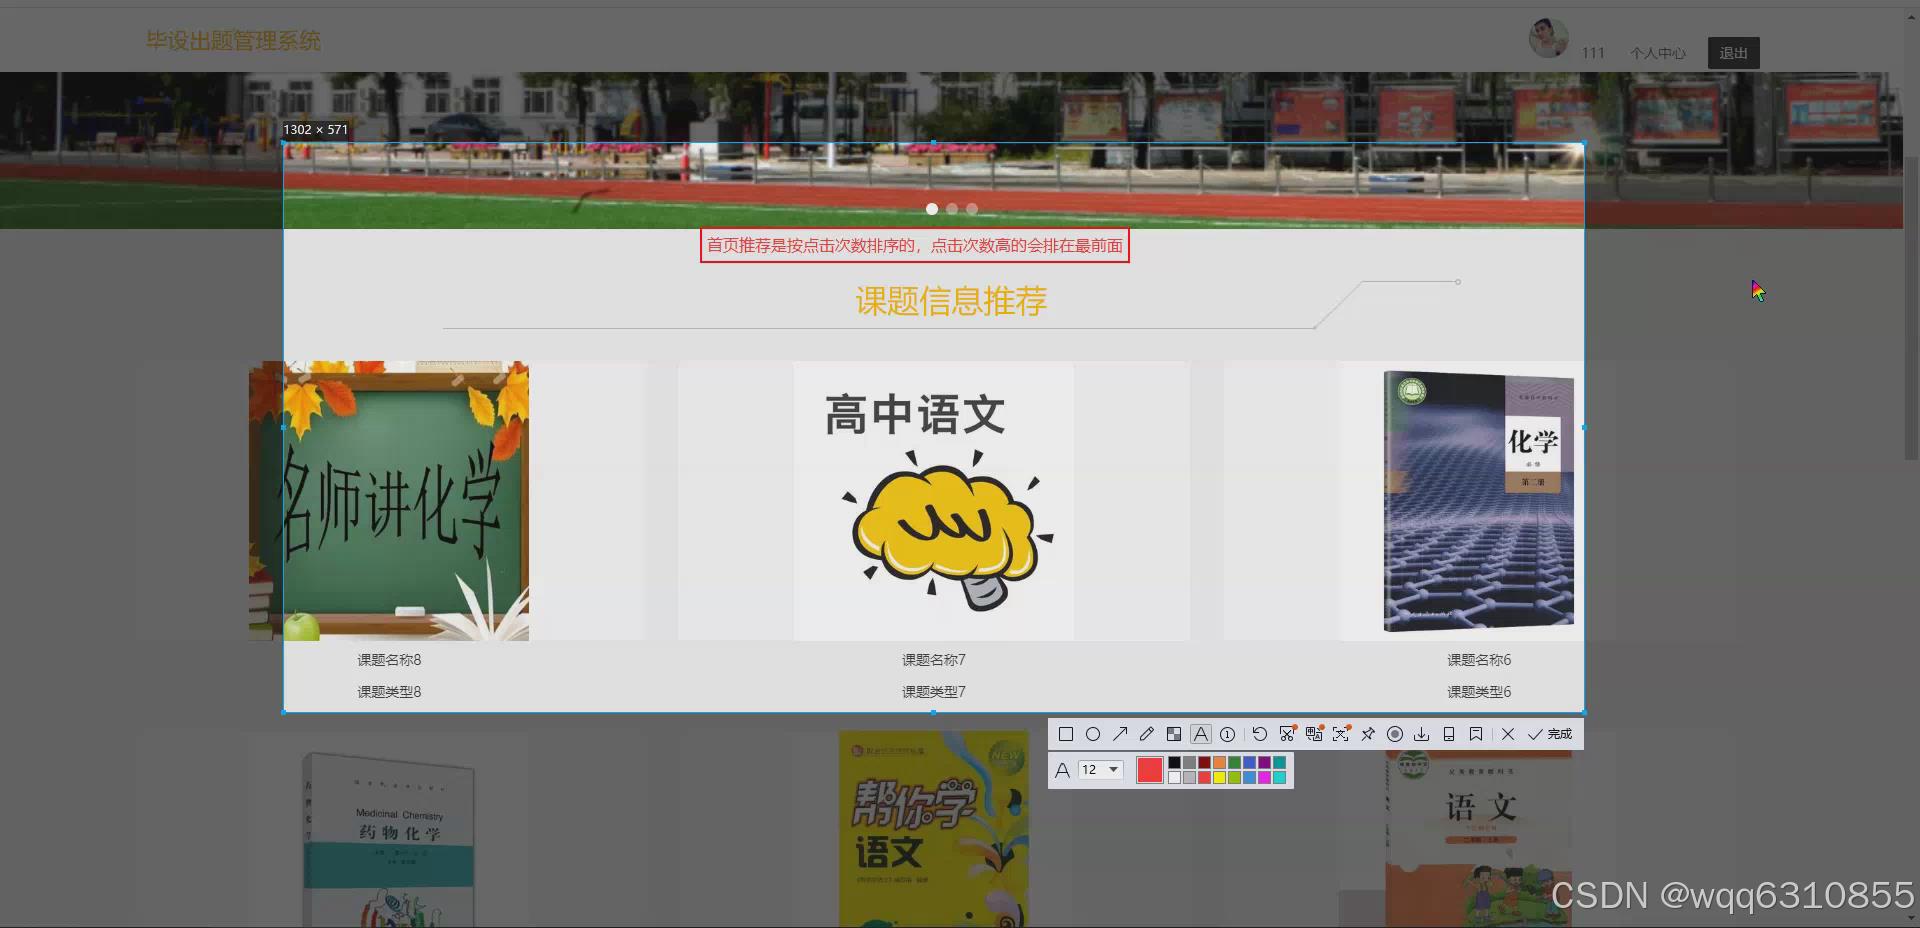Click 课题类型6 label
The height and width of the screenshot is (928, 1920).
click(x=1479, y=692)
